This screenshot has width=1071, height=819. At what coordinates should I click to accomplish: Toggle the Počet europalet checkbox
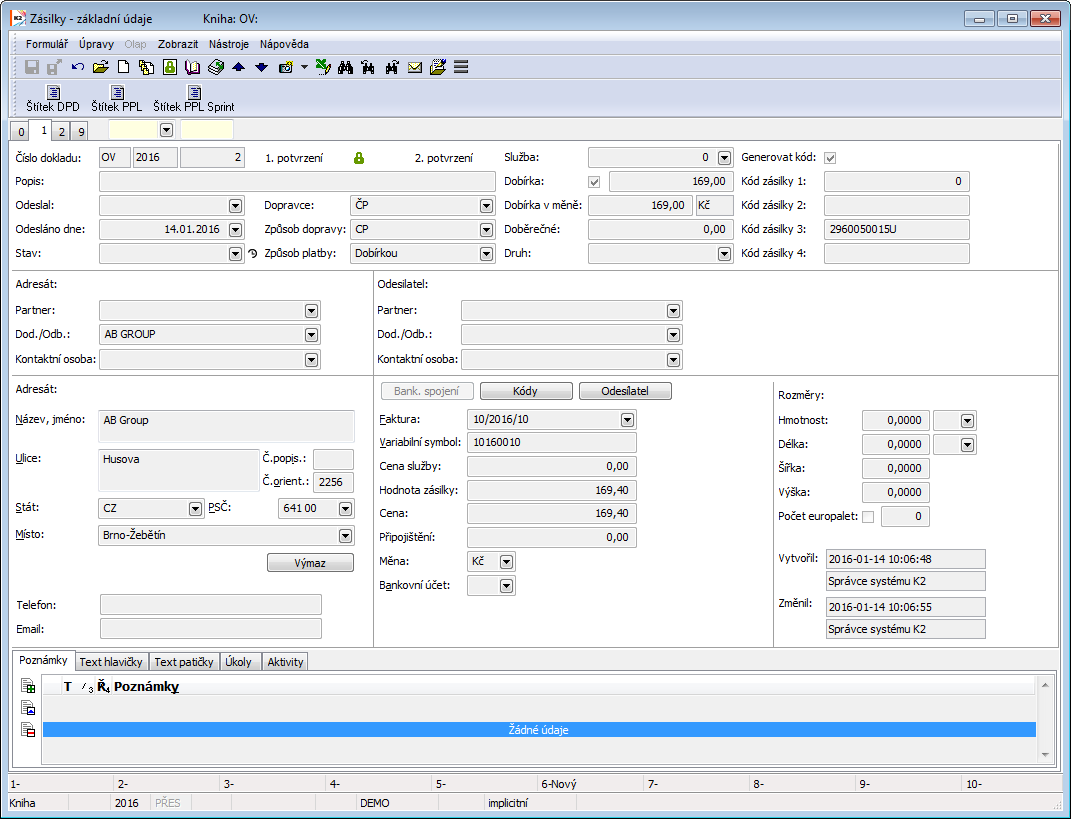pos(868,517)
